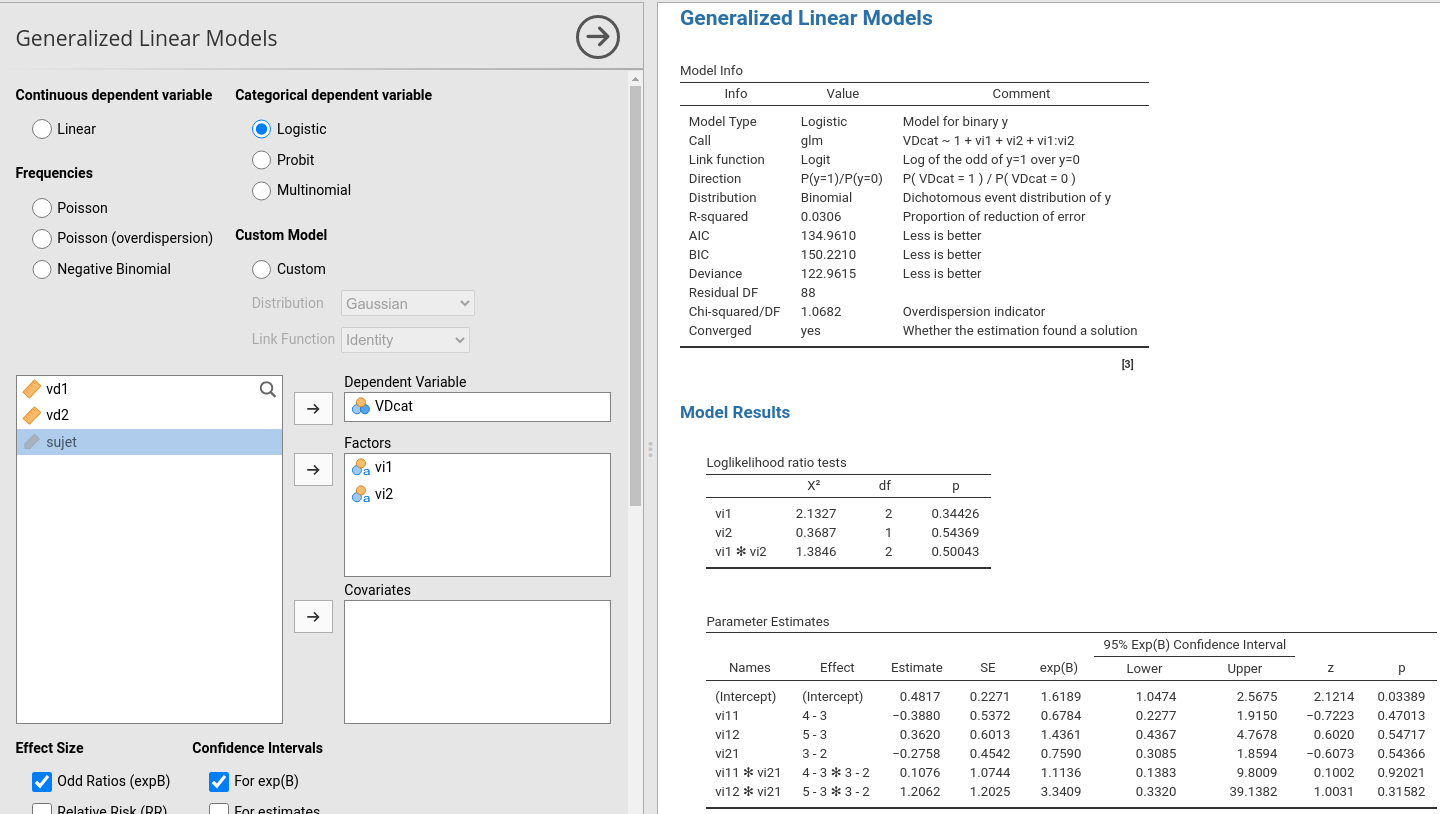This screenshot has height=814, width=1440.
Task: Click the vi1 ✻ vi2 p value 0.50043
Action: pyautogui.click(x=955, y=551)
